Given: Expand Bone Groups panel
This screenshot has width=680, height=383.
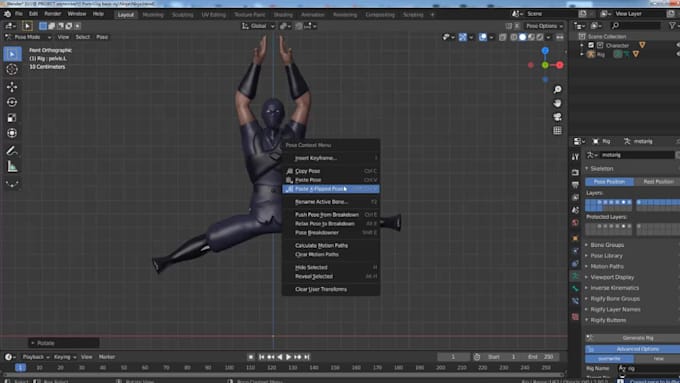Looking at the screenshot, I should [x=607, y=245].
